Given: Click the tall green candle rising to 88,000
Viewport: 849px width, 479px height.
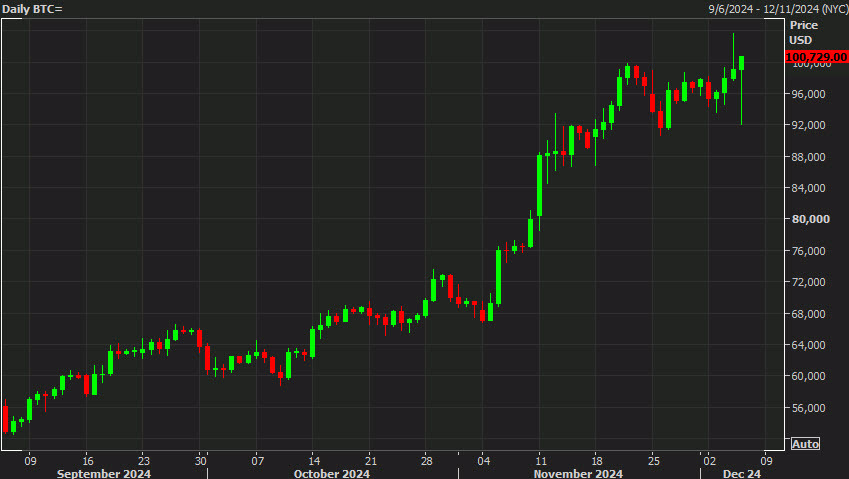Looking at the screenshot, I should click(x=539, y=186).
